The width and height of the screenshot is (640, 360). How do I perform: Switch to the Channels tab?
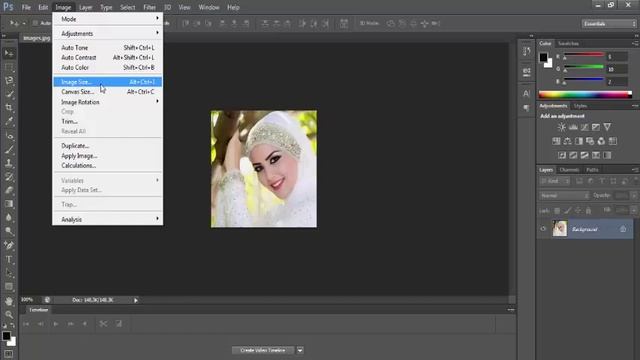[569, 170]
